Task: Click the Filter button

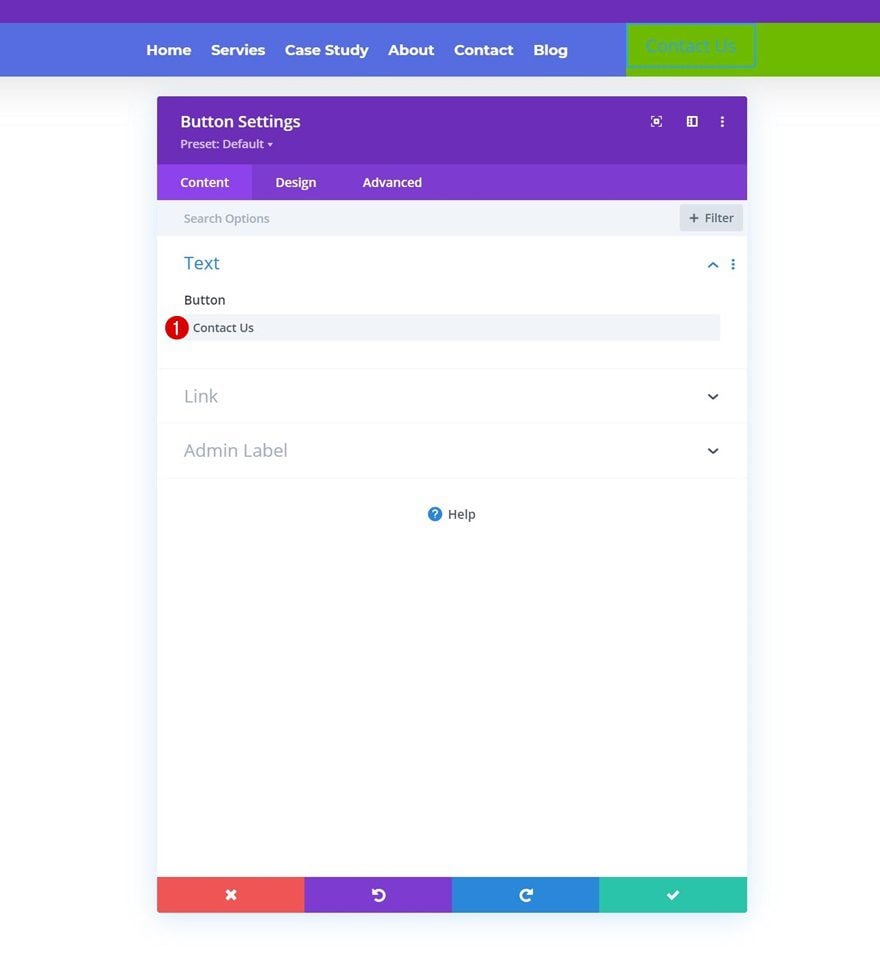Action: pos(711,218)
